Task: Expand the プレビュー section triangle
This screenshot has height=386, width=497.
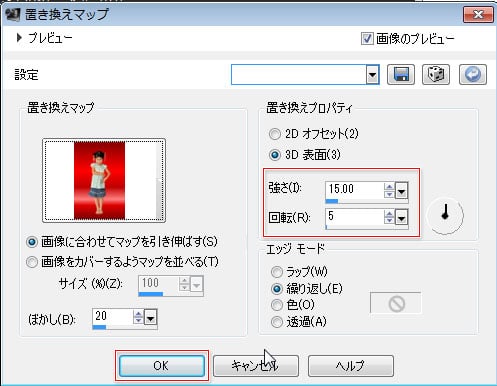Action: [x=19, y=38]
